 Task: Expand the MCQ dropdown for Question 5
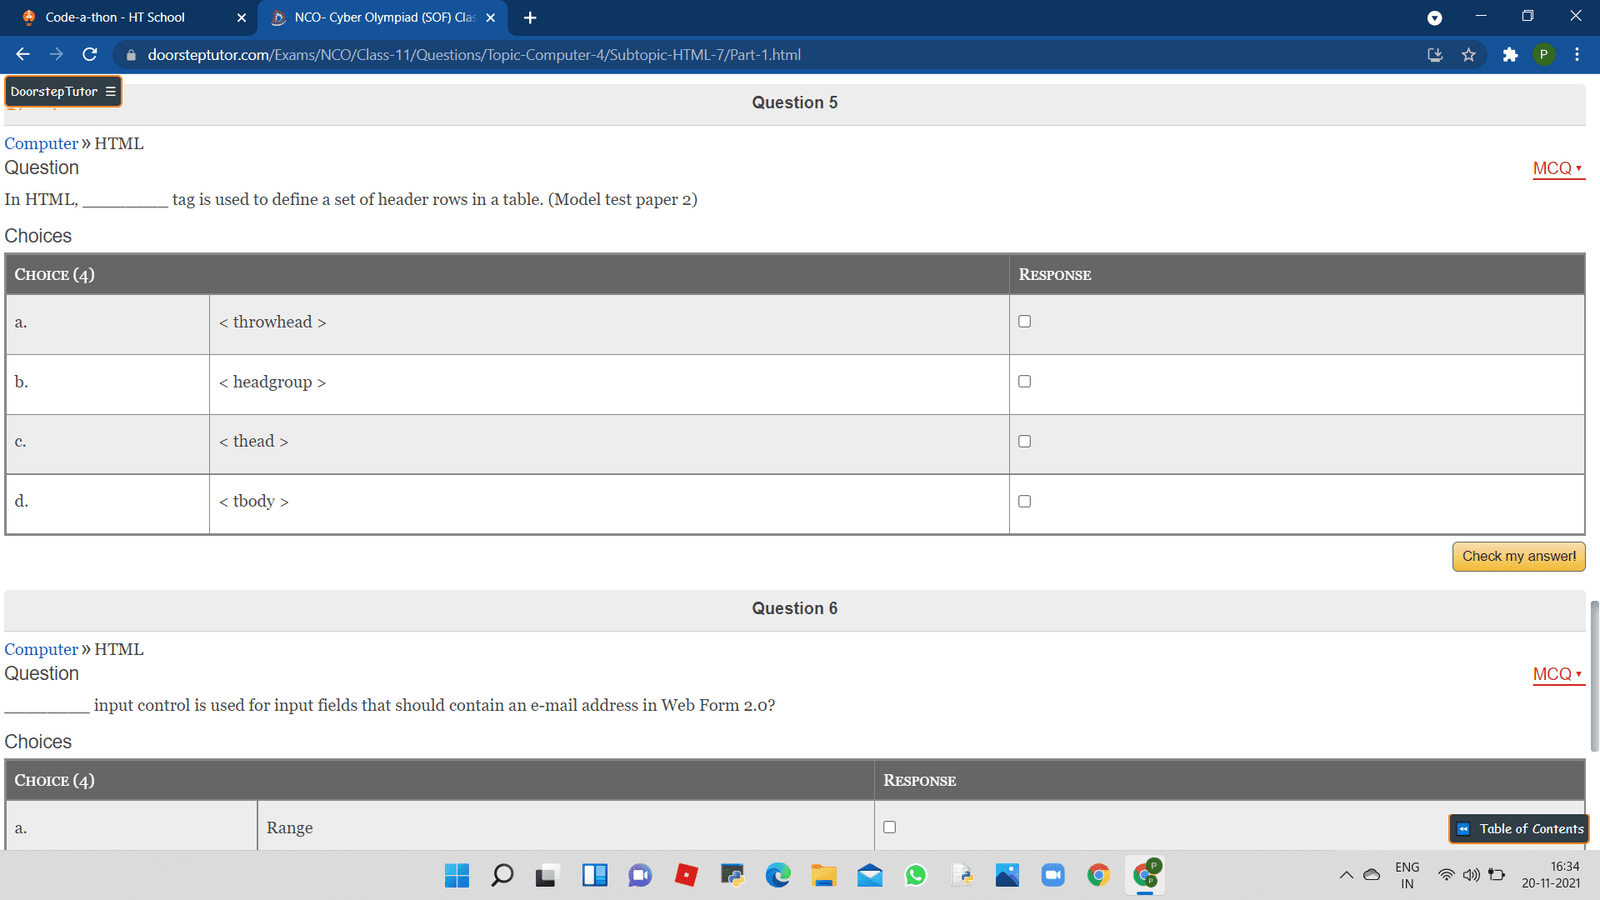click(1557, 169)
